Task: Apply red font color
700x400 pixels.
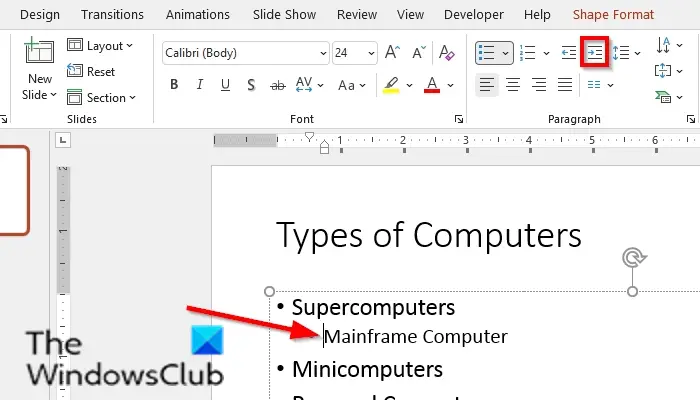Action: point(432,84)
